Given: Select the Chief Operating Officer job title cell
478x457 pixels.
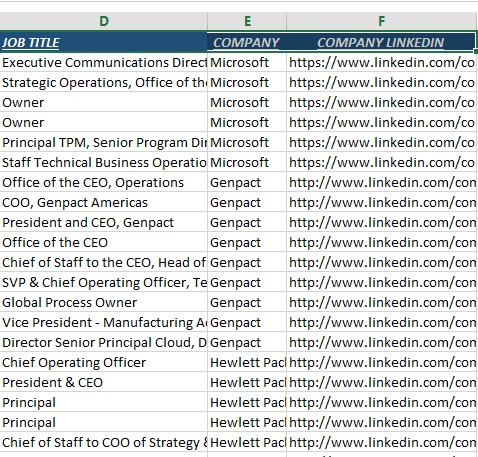Looking at the screenshot, I should (103, 362).
